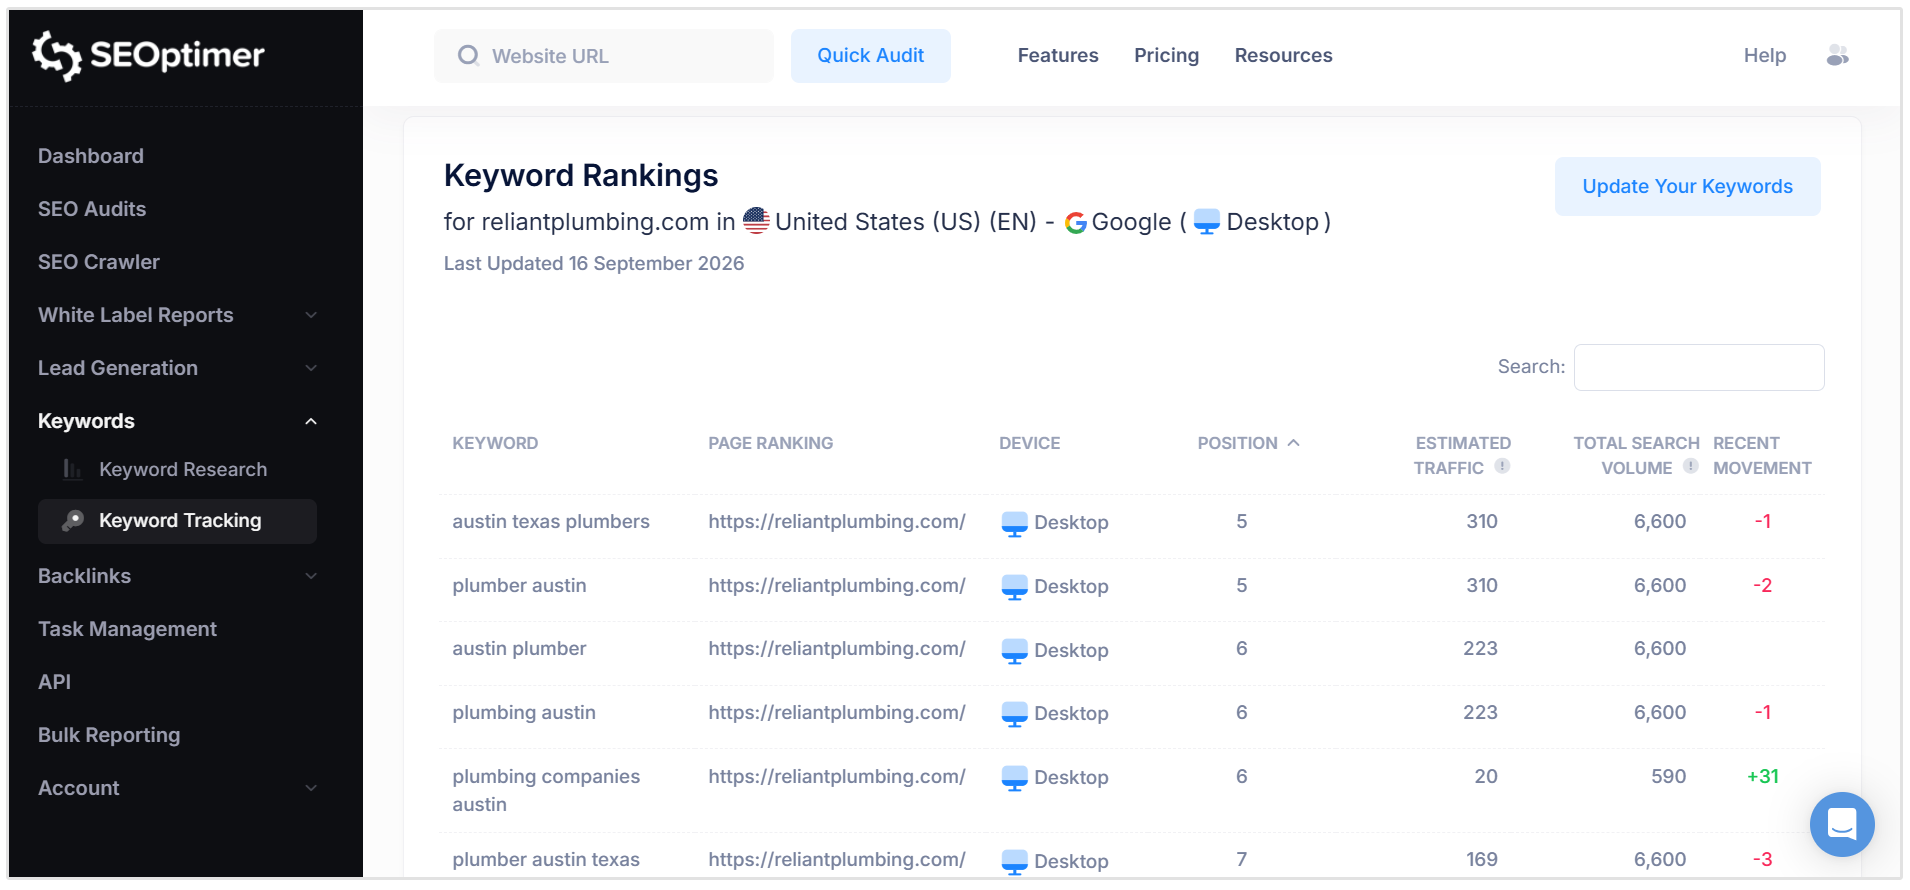This screenshot has width=1910, height=890.
Task: Open the user account profile icon
Action: [x=1837, y=56]
